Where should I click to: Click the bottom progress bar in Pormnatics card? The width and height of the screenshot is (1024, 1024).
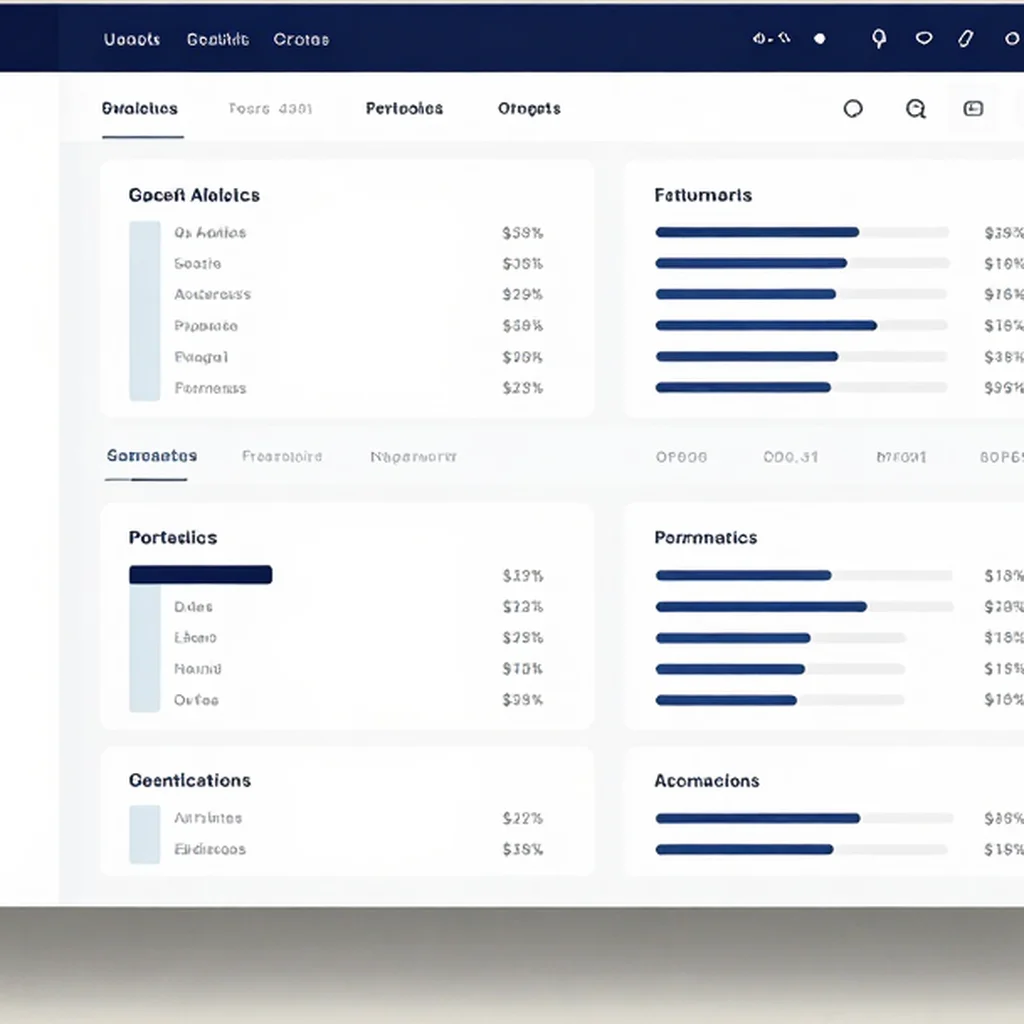pyautogui.click(x=780, y=700)
